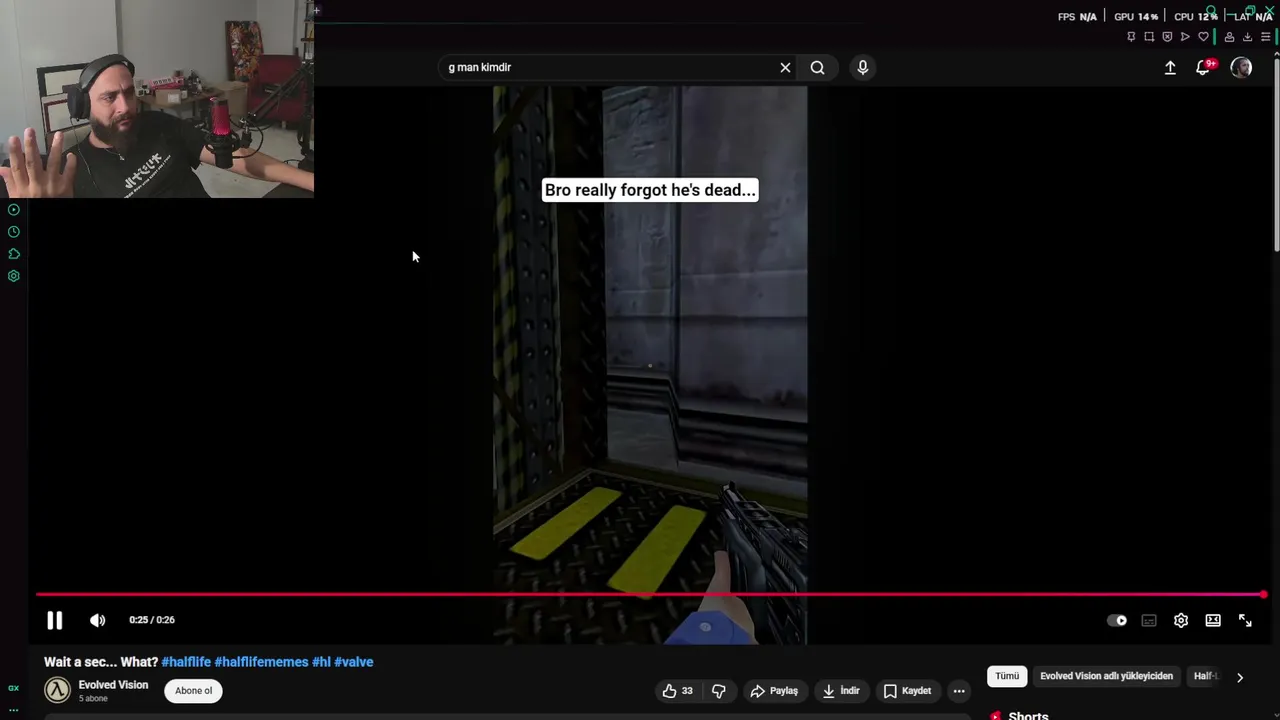Image resolution: width=1280 pixels, height=720 pixels.
Task: Open the browser sidebar settings gear
Action: click(14, 276)
